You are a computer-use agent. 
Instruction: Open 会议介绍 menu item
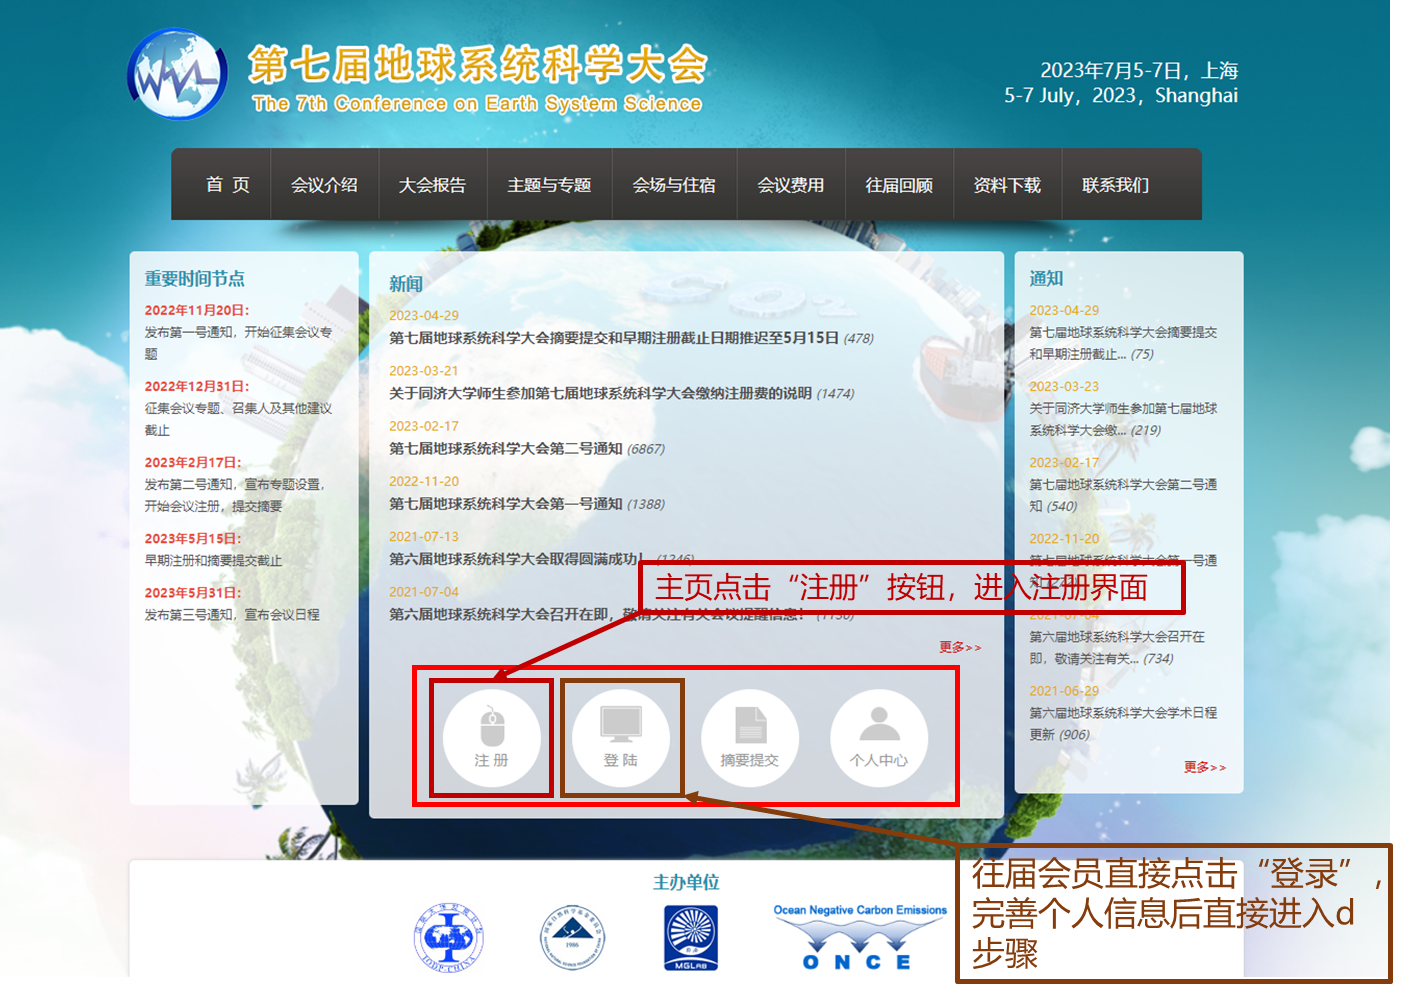pos(324,185)
